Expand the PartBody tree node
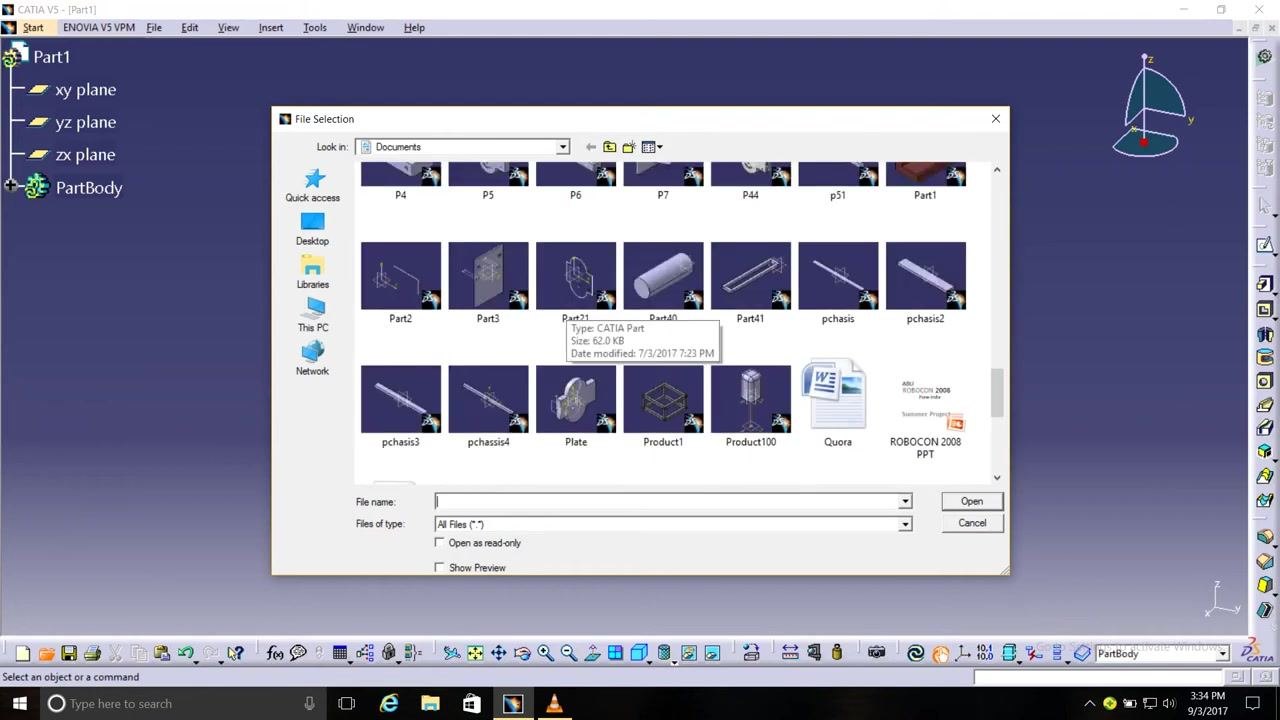 click(10, 187)
